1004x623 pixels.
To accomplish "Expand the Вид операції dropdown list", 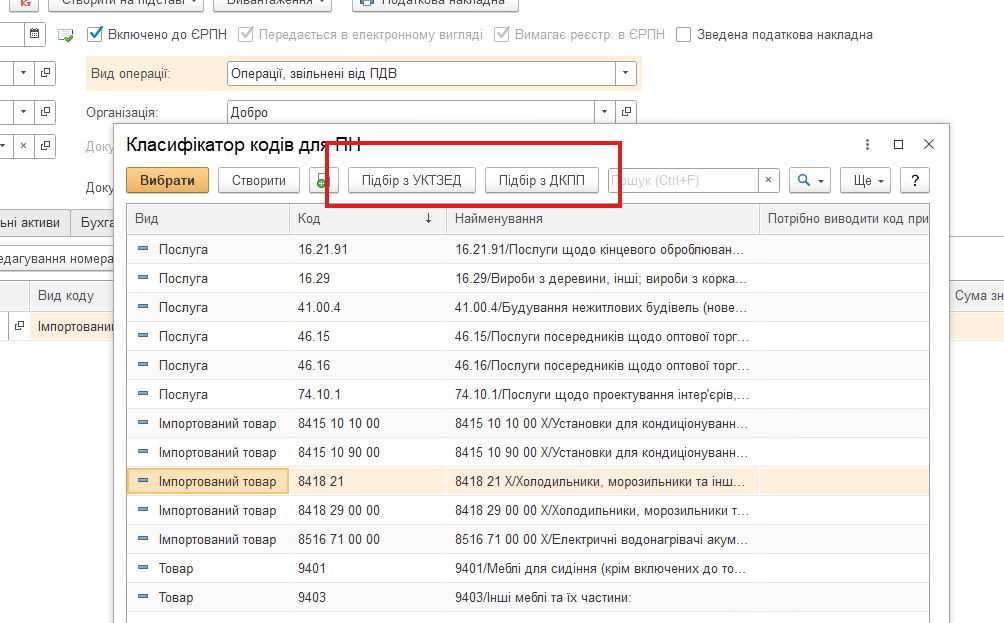I will pyautogui.click(x=626, y=73).
